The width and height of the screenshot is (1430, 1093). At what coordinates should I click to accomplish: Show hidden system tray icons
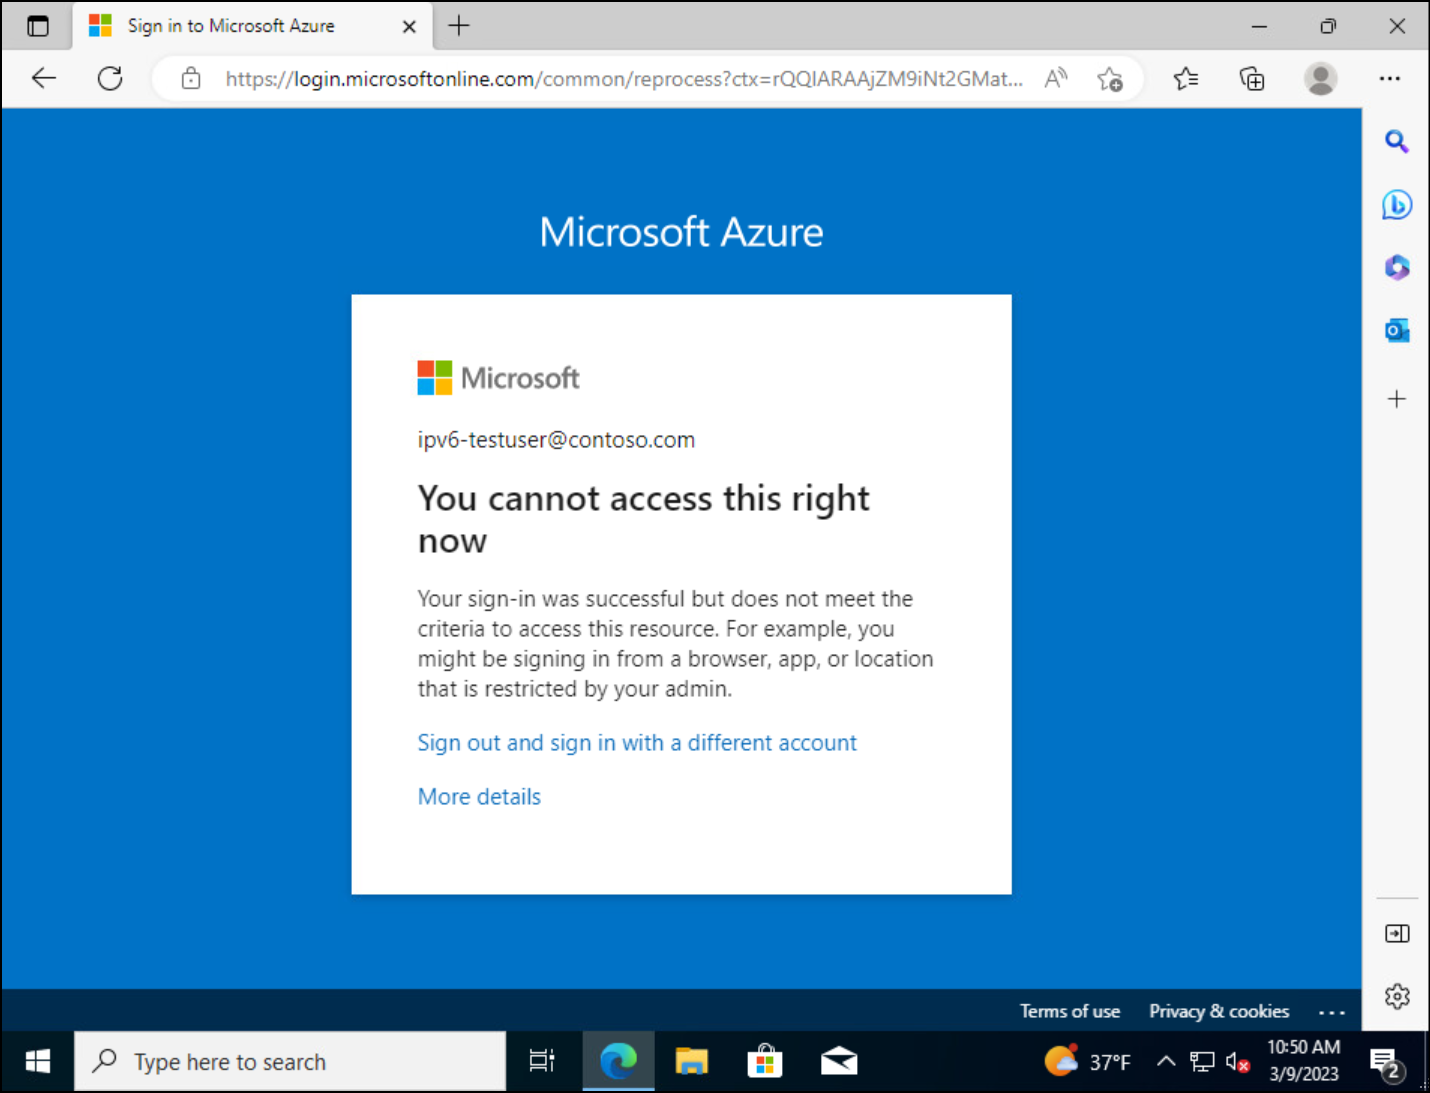coord(1166,1062)
